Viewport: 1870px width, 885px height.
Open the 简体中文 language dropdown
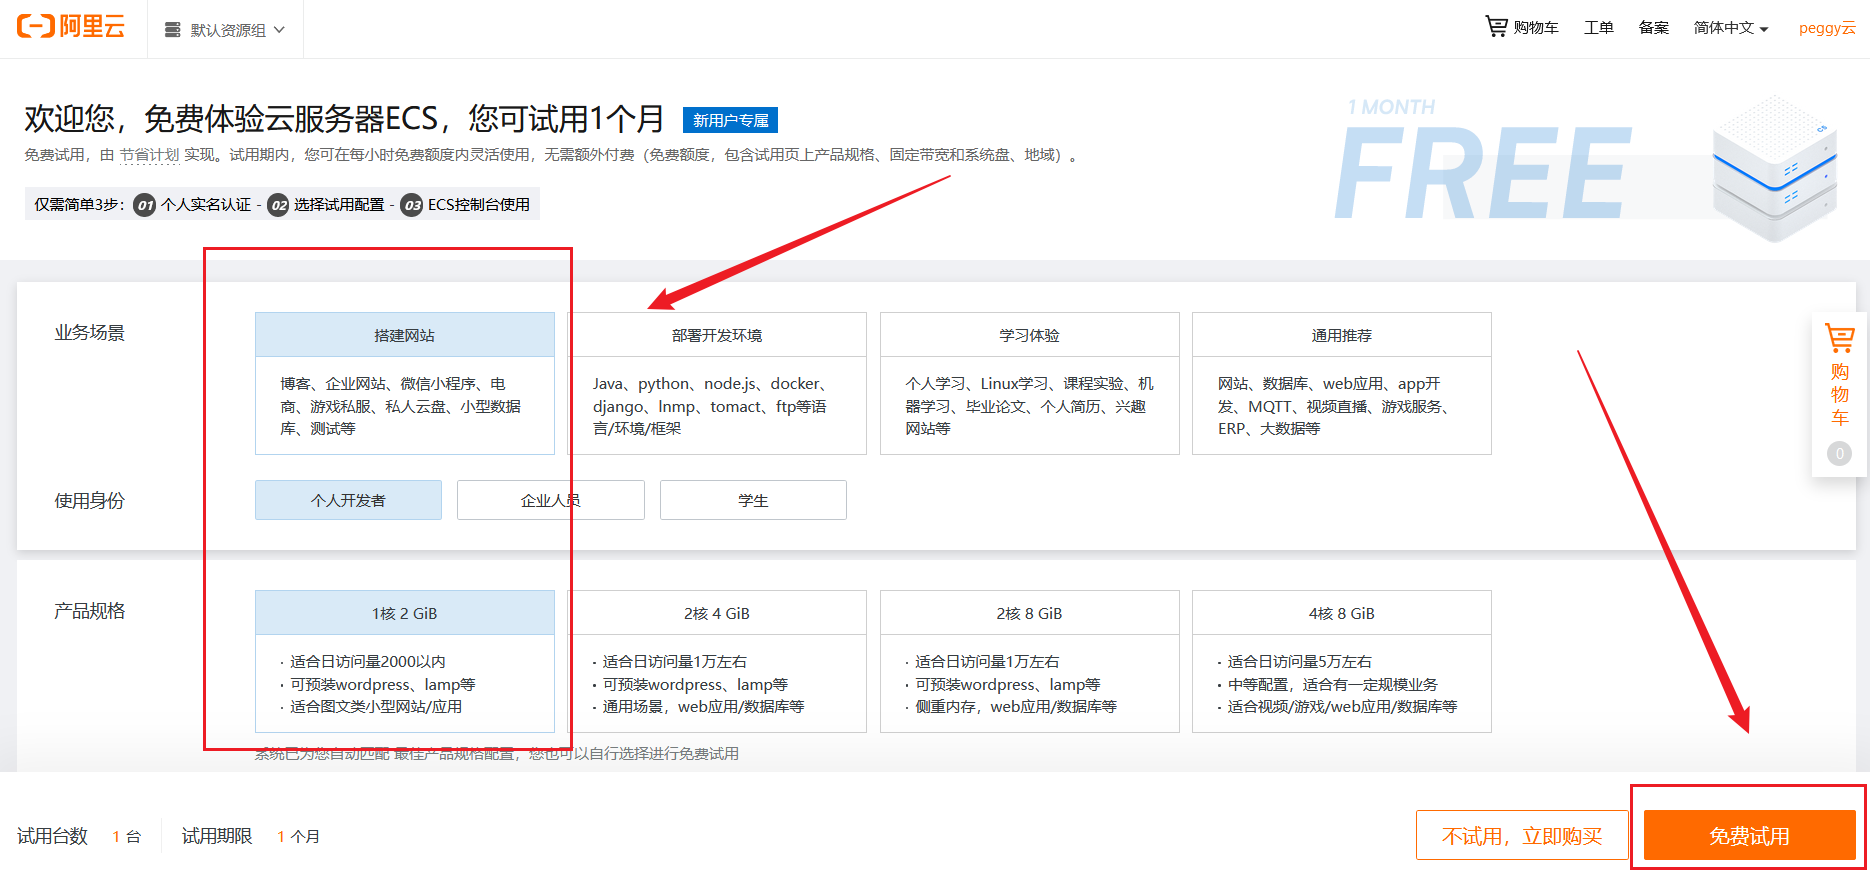1731,28
